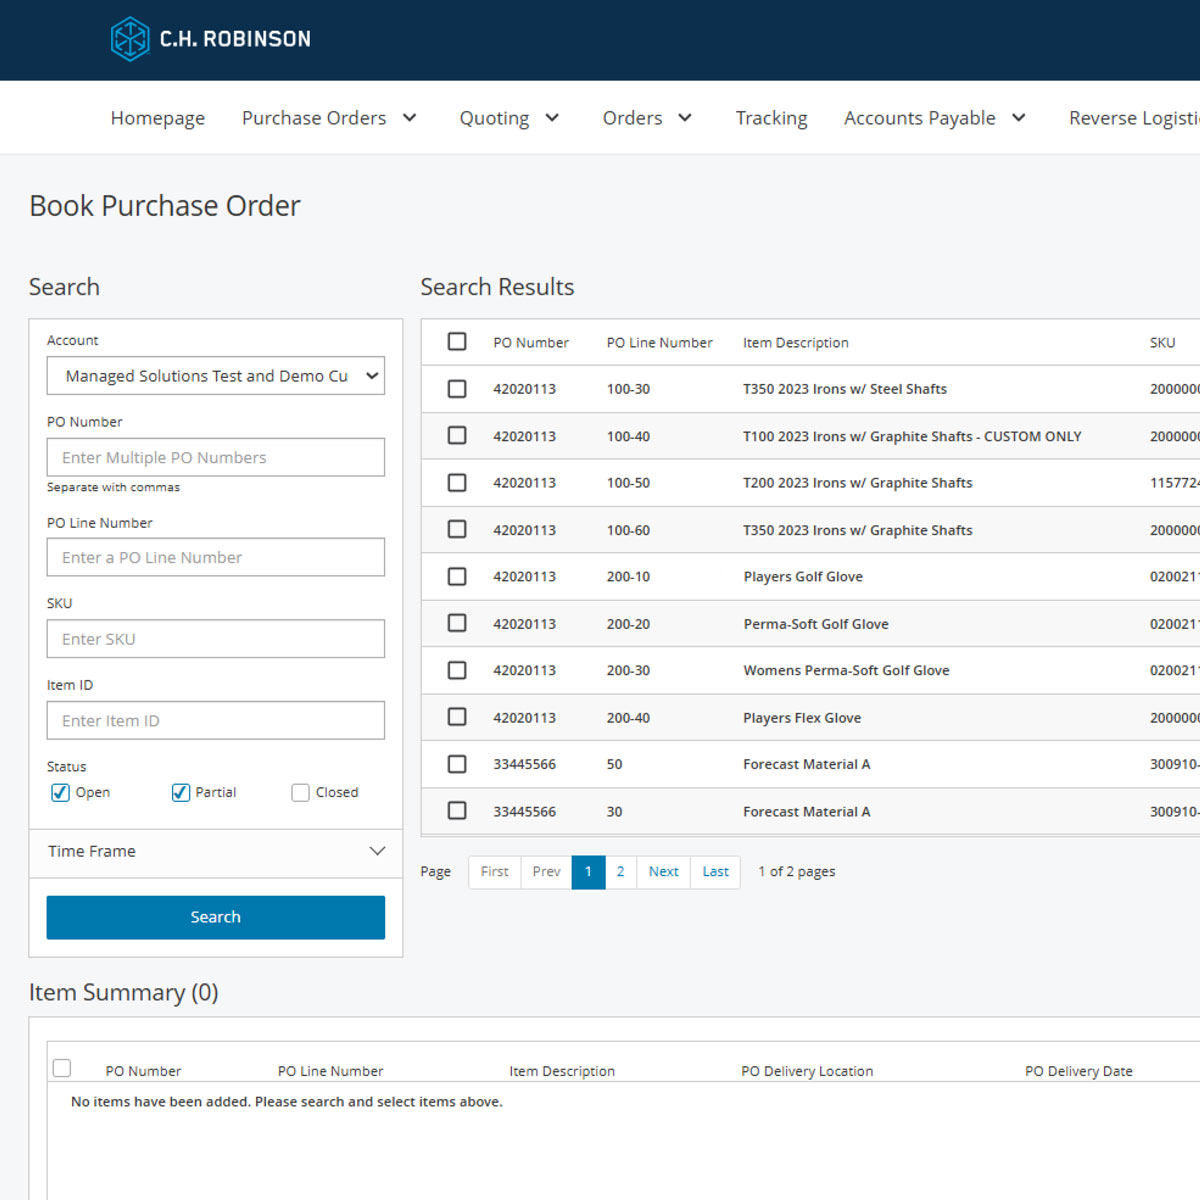1200x1200 pixels.
Task: Go to page 2 of results
Action: [x=620, y=872]
